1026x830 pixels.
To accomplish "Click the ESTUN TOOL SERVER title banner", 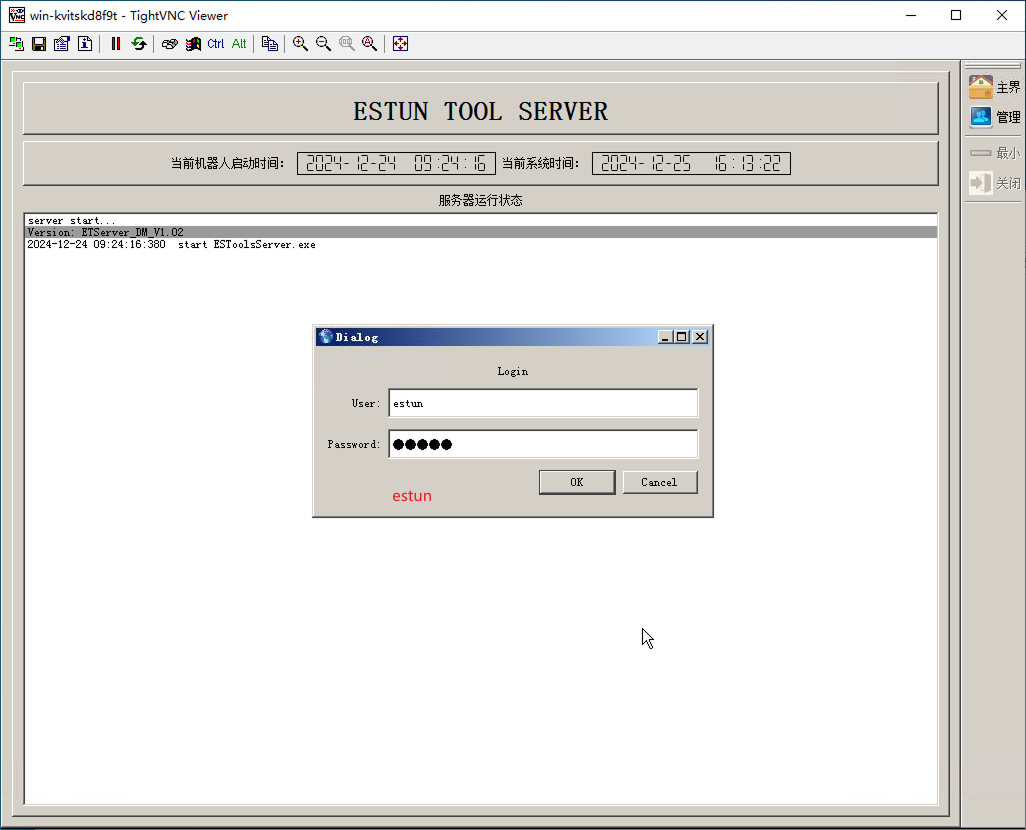I will (x=481, y=111).
